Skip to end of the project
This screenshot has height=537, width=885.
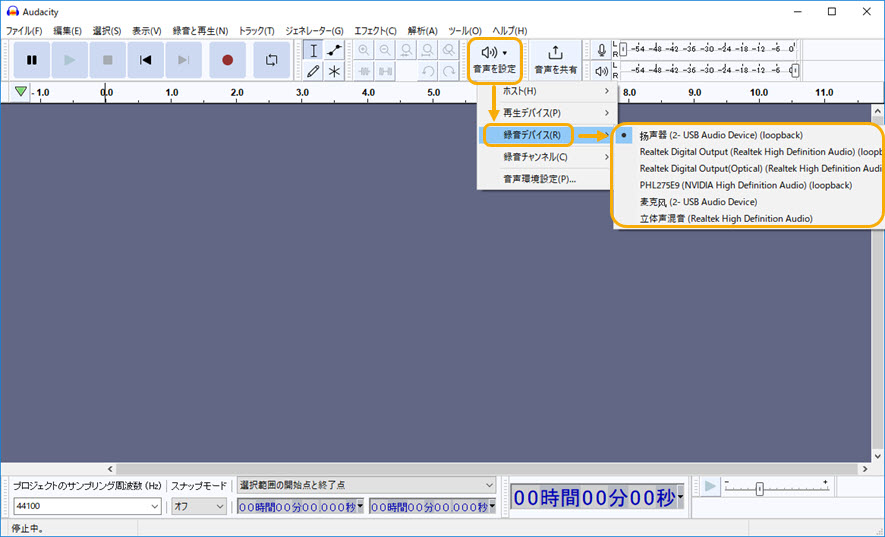pyautogui.click(x=183, y=60)
